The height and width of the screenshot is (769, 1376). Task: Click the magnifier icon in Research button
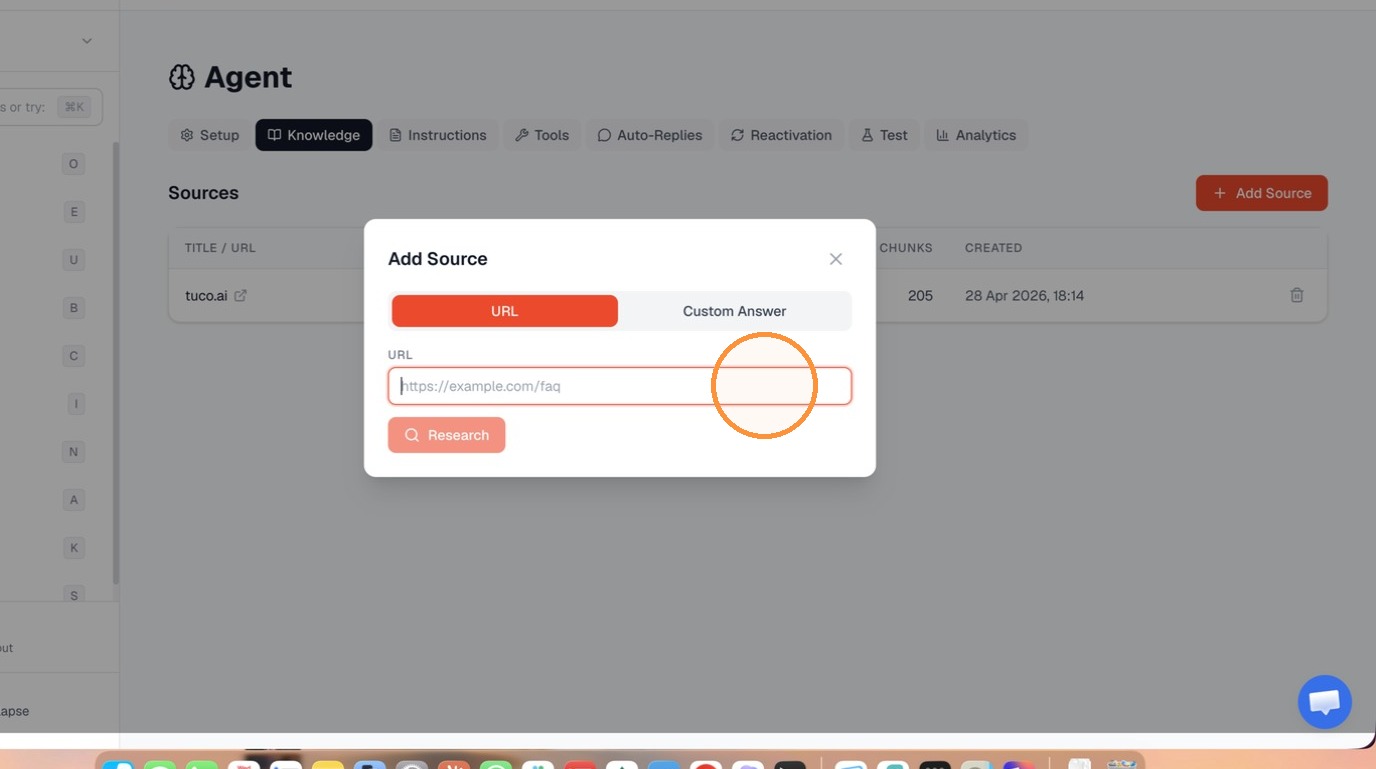(412, 435)
